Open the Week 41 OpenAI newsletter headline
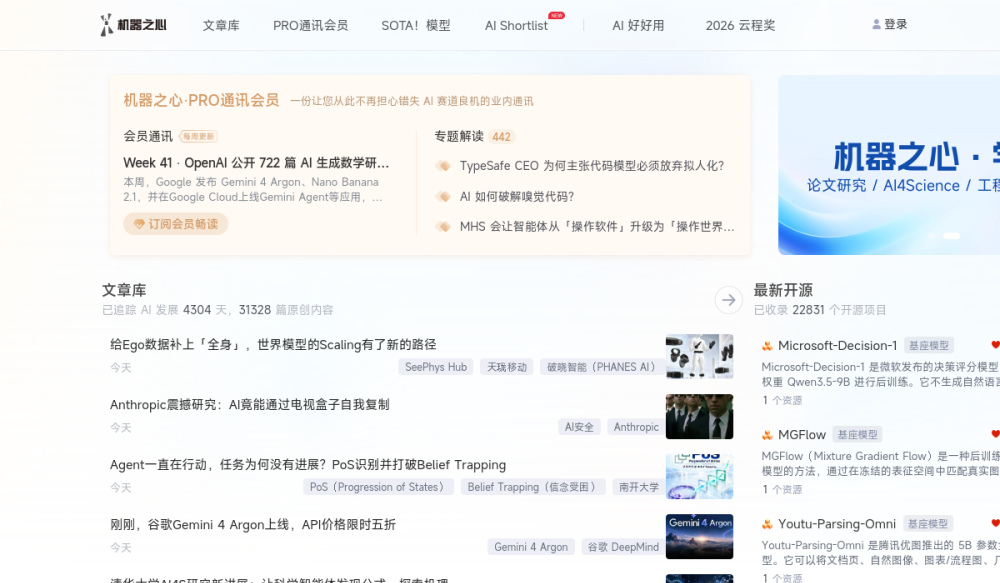 (256, 163)
